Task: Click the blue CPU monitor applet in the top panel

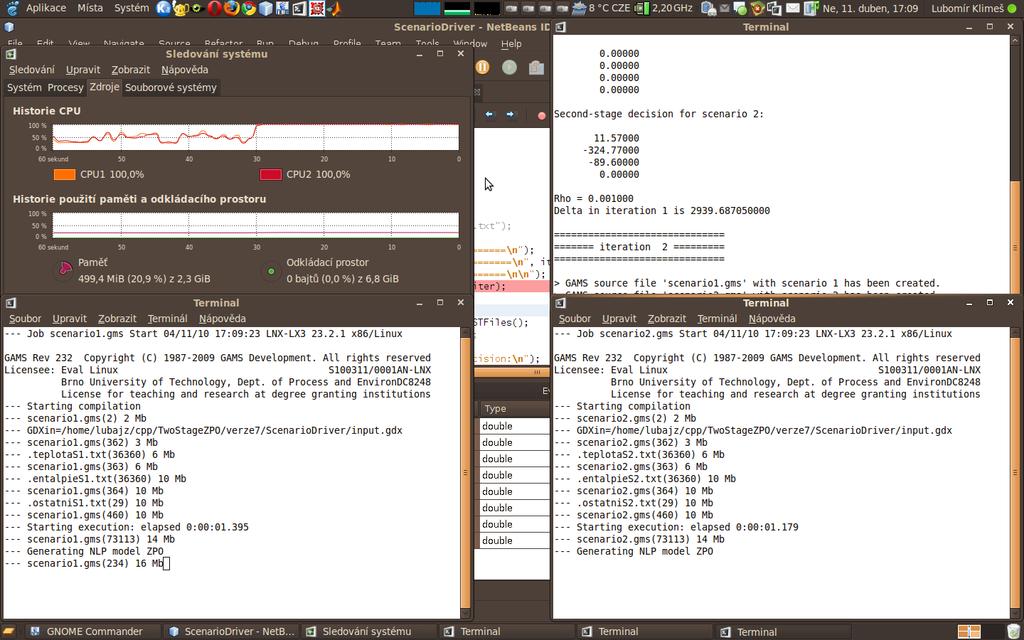Action: 428,8
